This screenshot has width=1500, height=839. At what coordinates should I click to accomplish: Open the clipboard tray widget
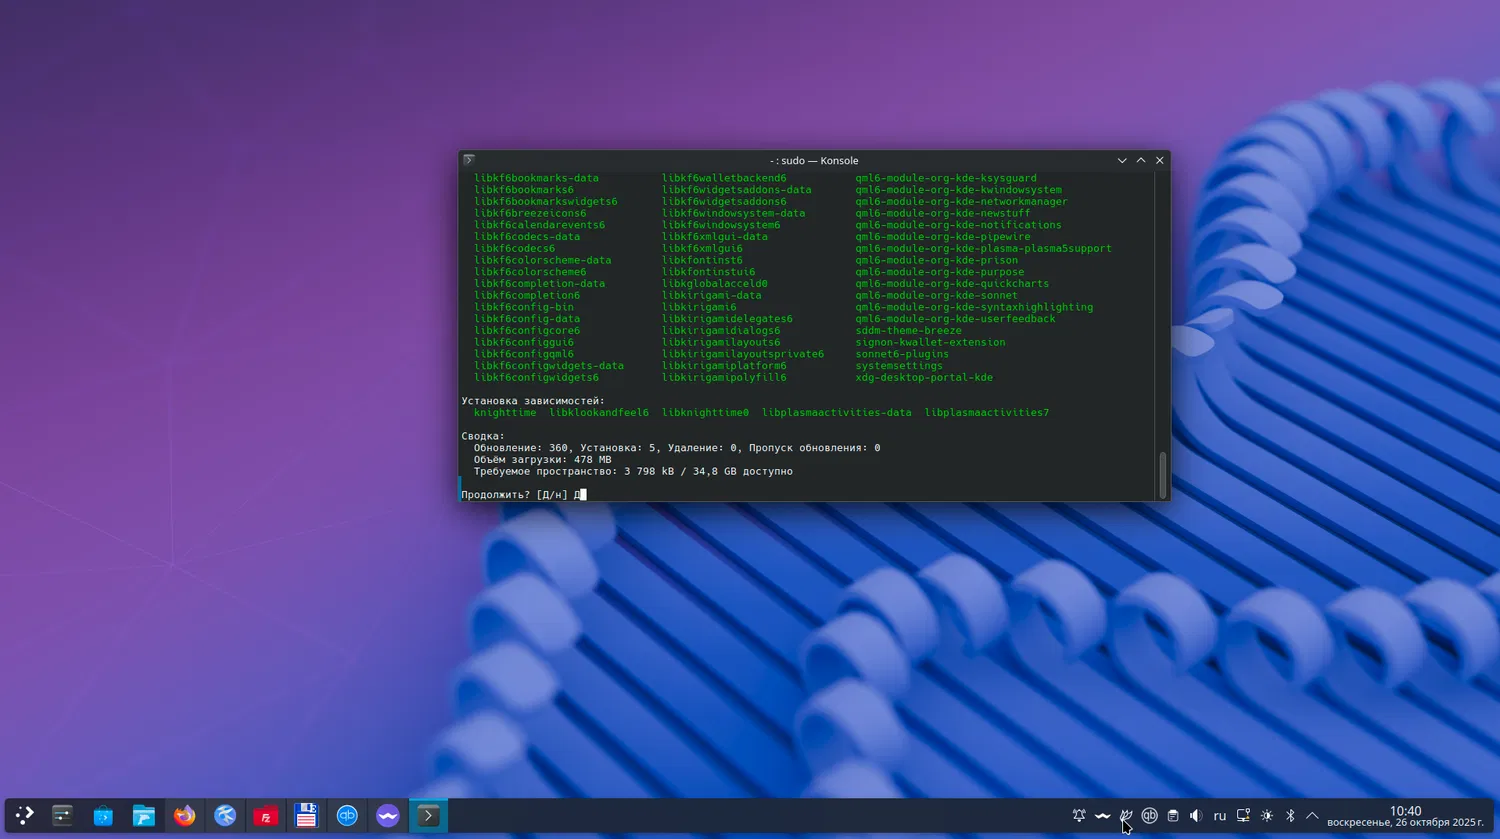pos(1173,816)
